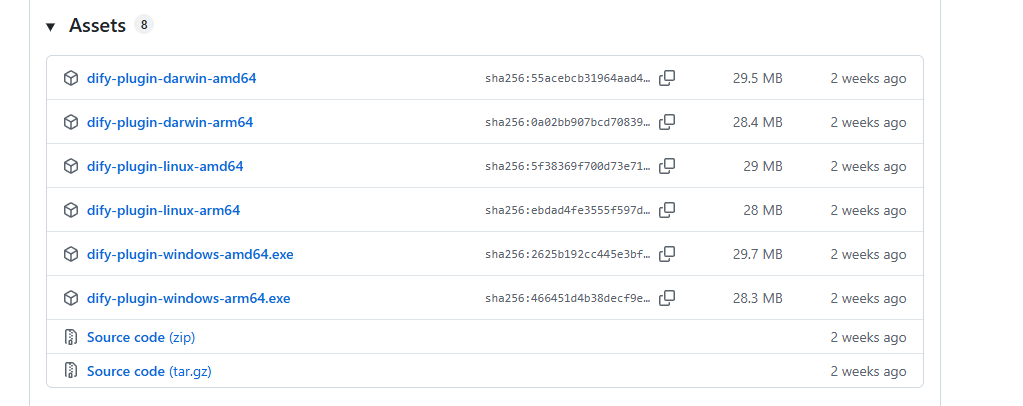Collapse the Assets section triangle
Image resolution: width=1023 pixels, height=406 pixels.
pos(50,26)
